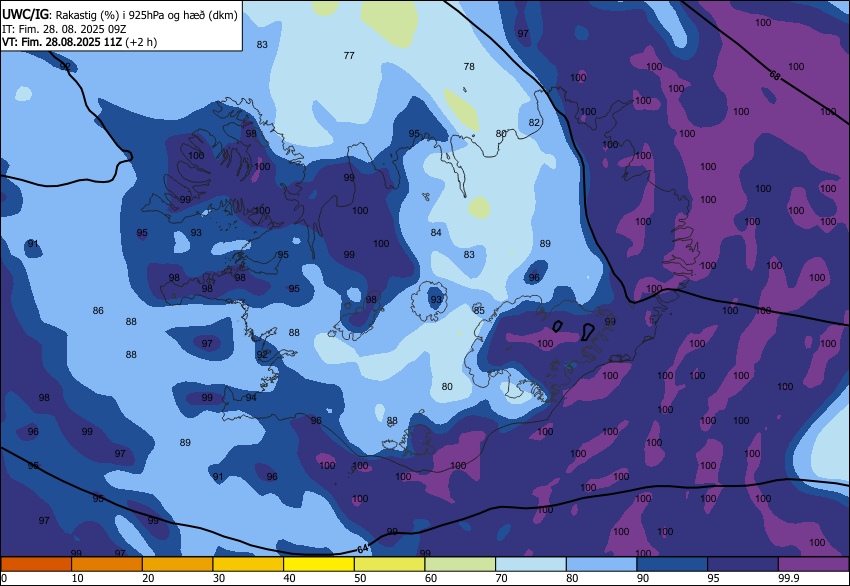The width and height of the screenshot is (850, 586).
Task: Click the humidity value '77' on the map
Action: pyautogui.click(x=349, y=55)
